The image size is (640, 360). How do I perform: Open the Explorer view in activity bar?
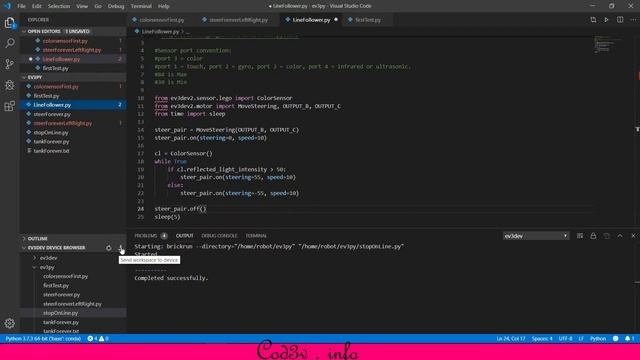pos(9,22)
